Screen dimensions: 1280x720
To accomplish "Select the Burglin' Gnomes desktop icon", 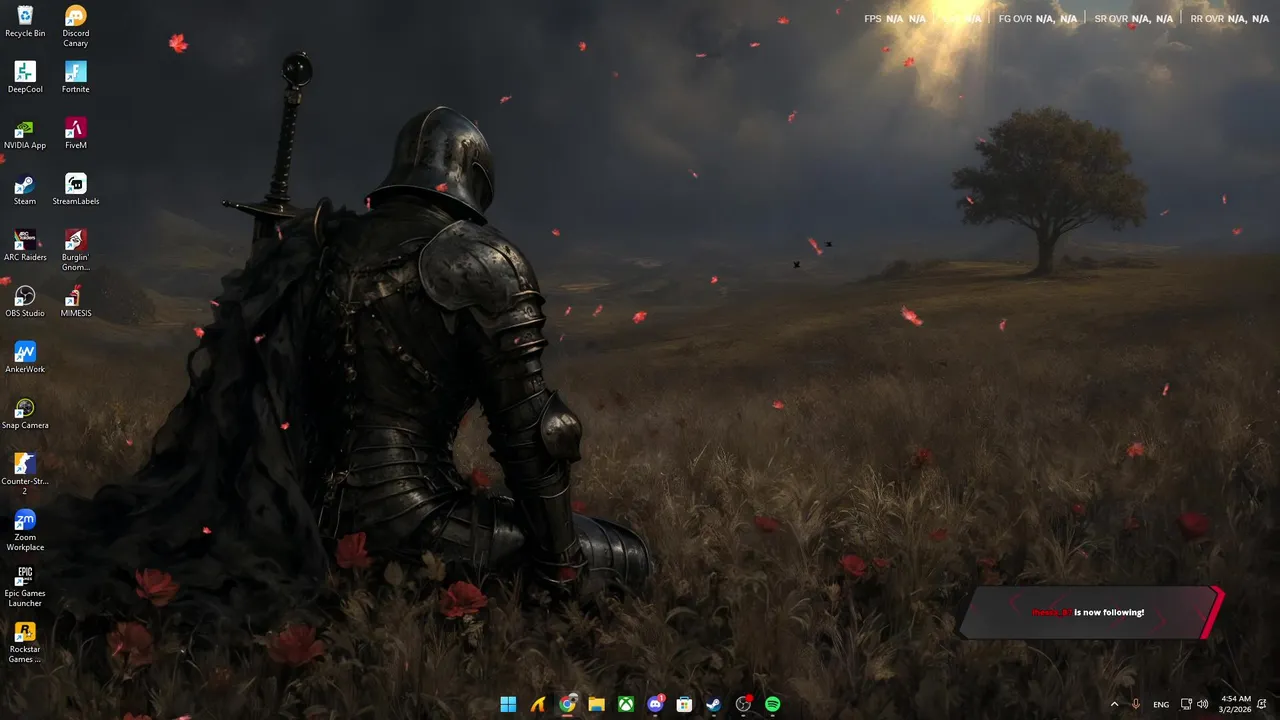I will 76,250.
